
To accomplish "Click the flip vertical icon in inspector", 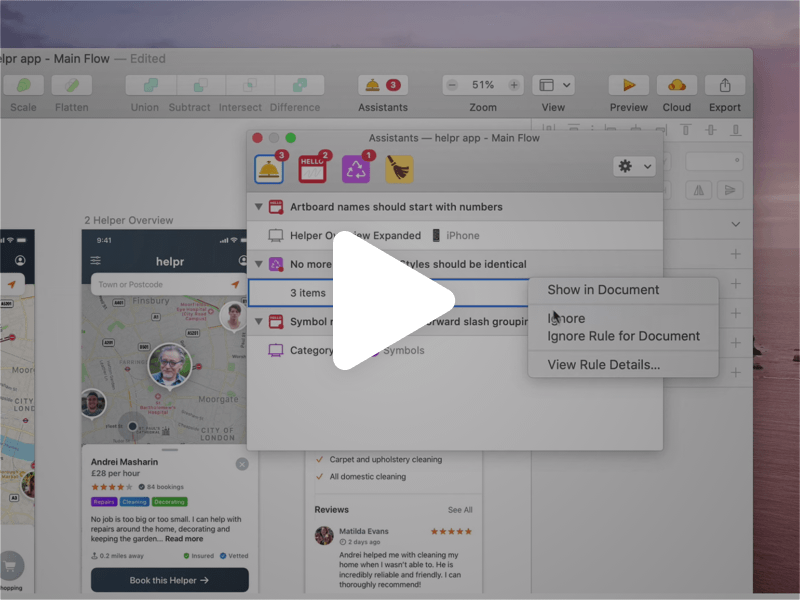I will coord(730,190).
